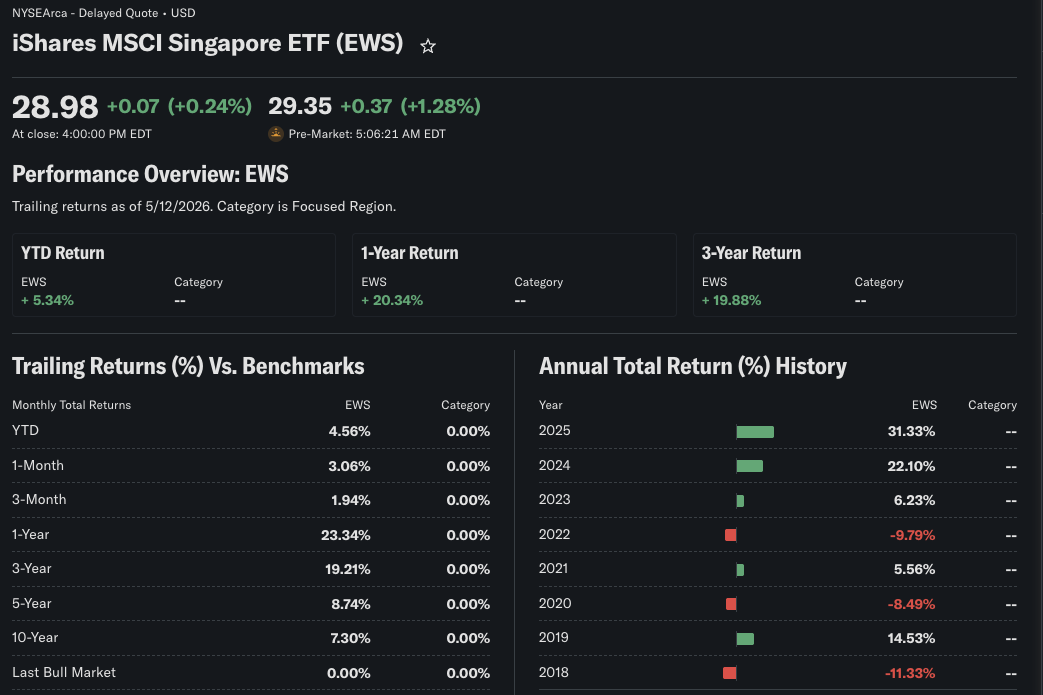
Task: Click the 2025 annual return 31.33%
Action: pyautogui.click(x=911, y=431)
